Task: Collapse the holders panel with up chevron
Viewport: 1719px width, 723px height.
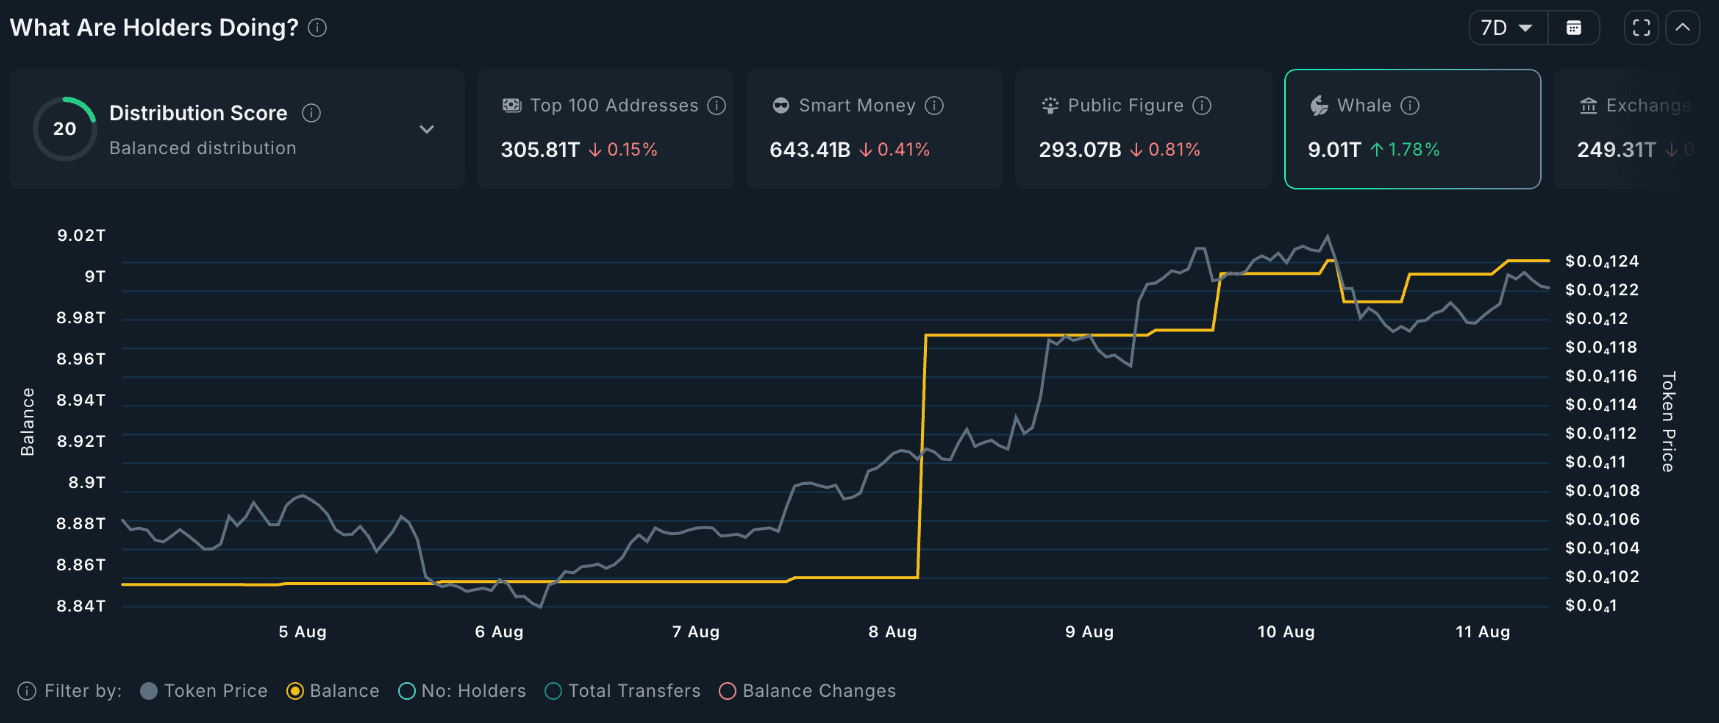Action: [x=1683, y=28]
